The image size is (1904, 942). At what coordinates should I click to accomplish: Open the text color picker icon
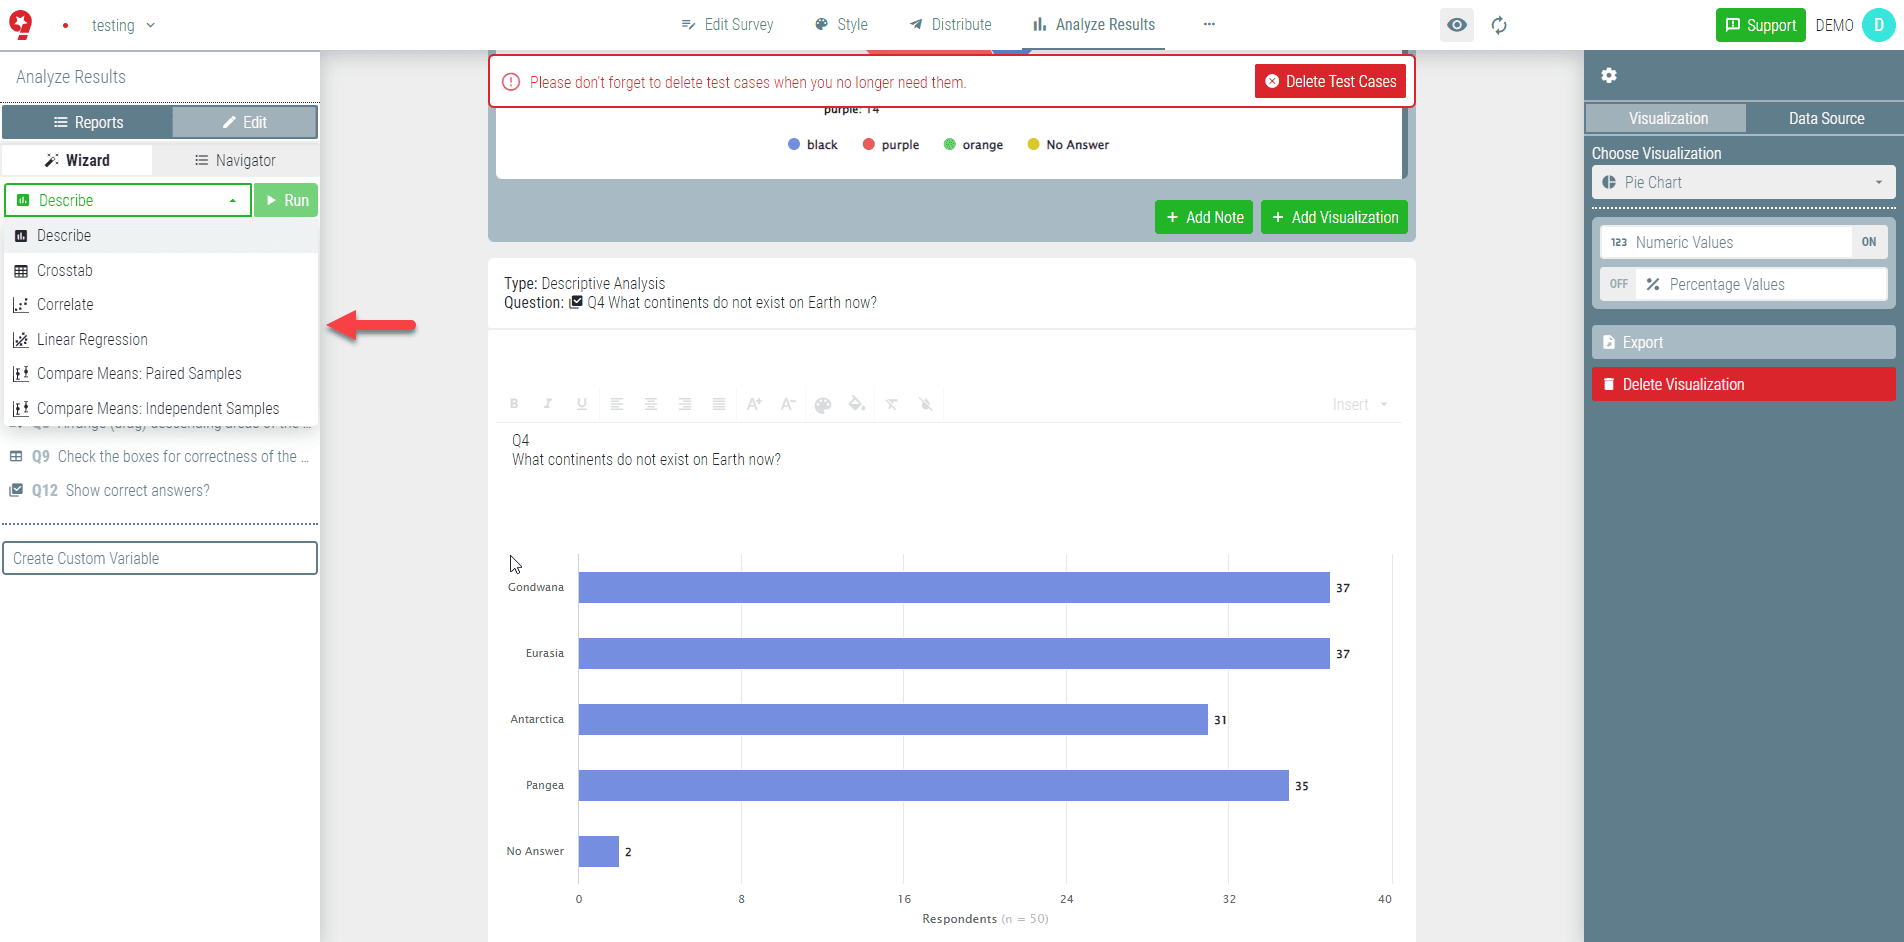822,403
